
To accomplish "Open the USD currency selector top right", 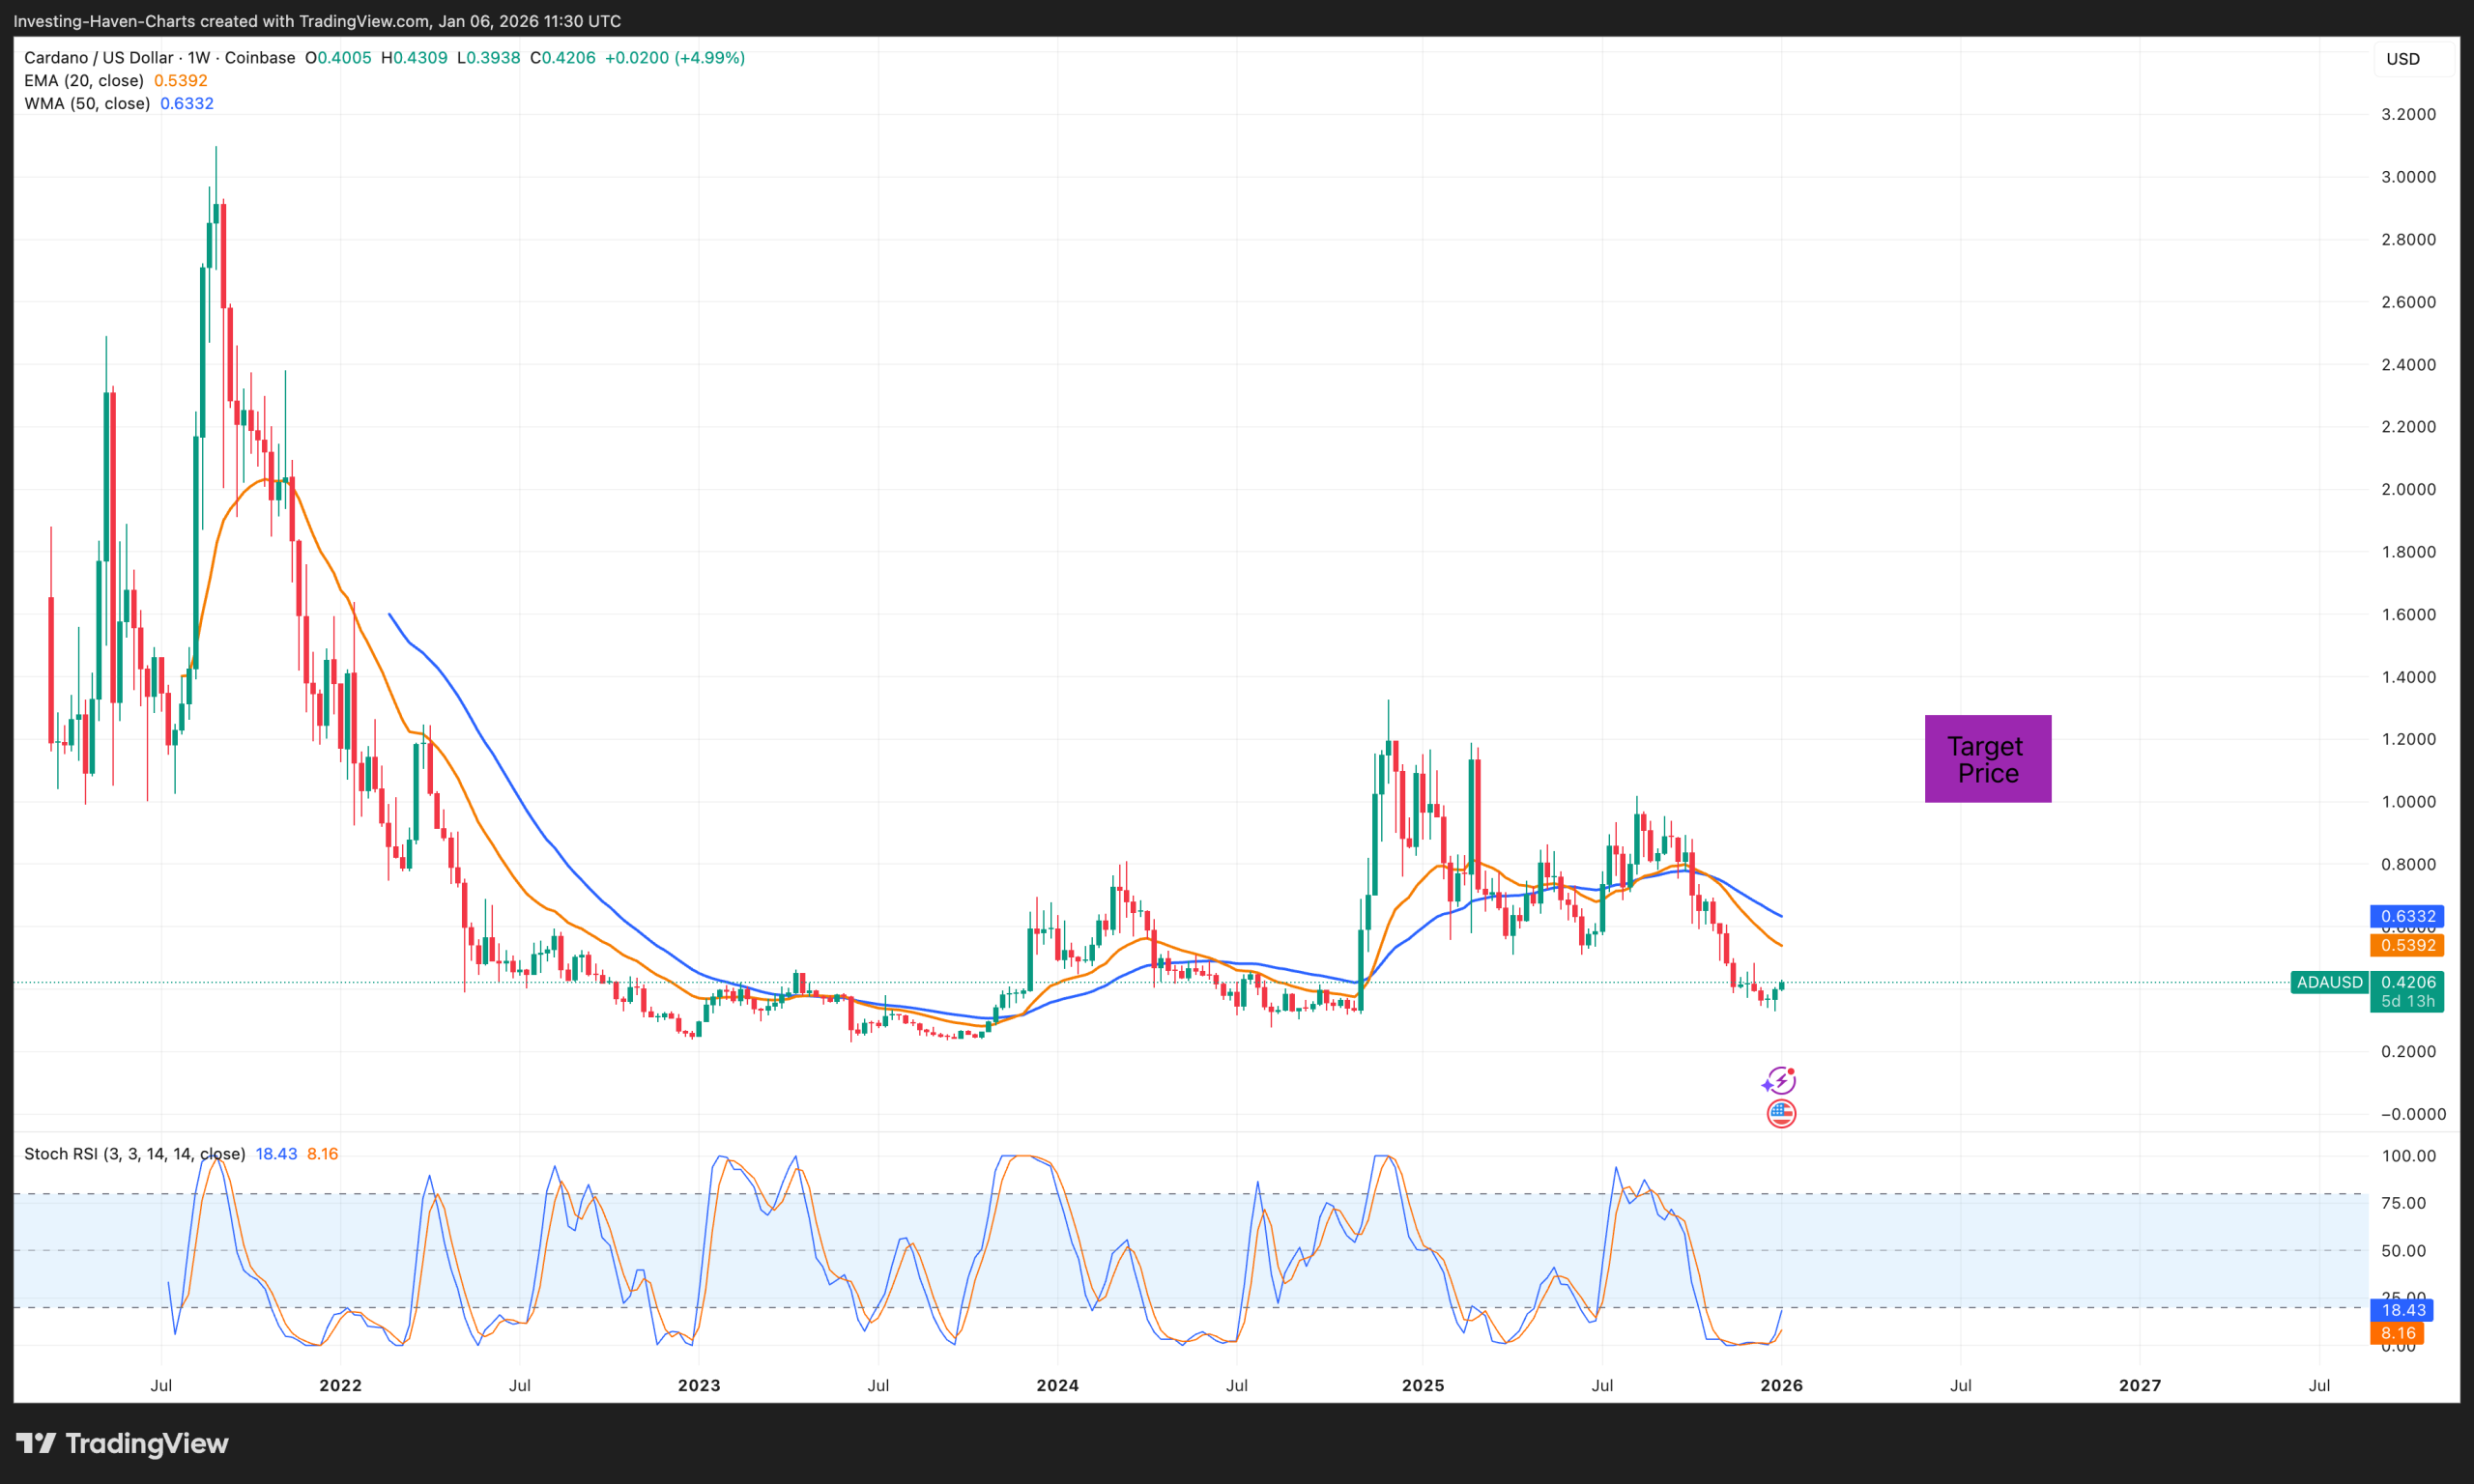I will click(x=2406, y=58).
